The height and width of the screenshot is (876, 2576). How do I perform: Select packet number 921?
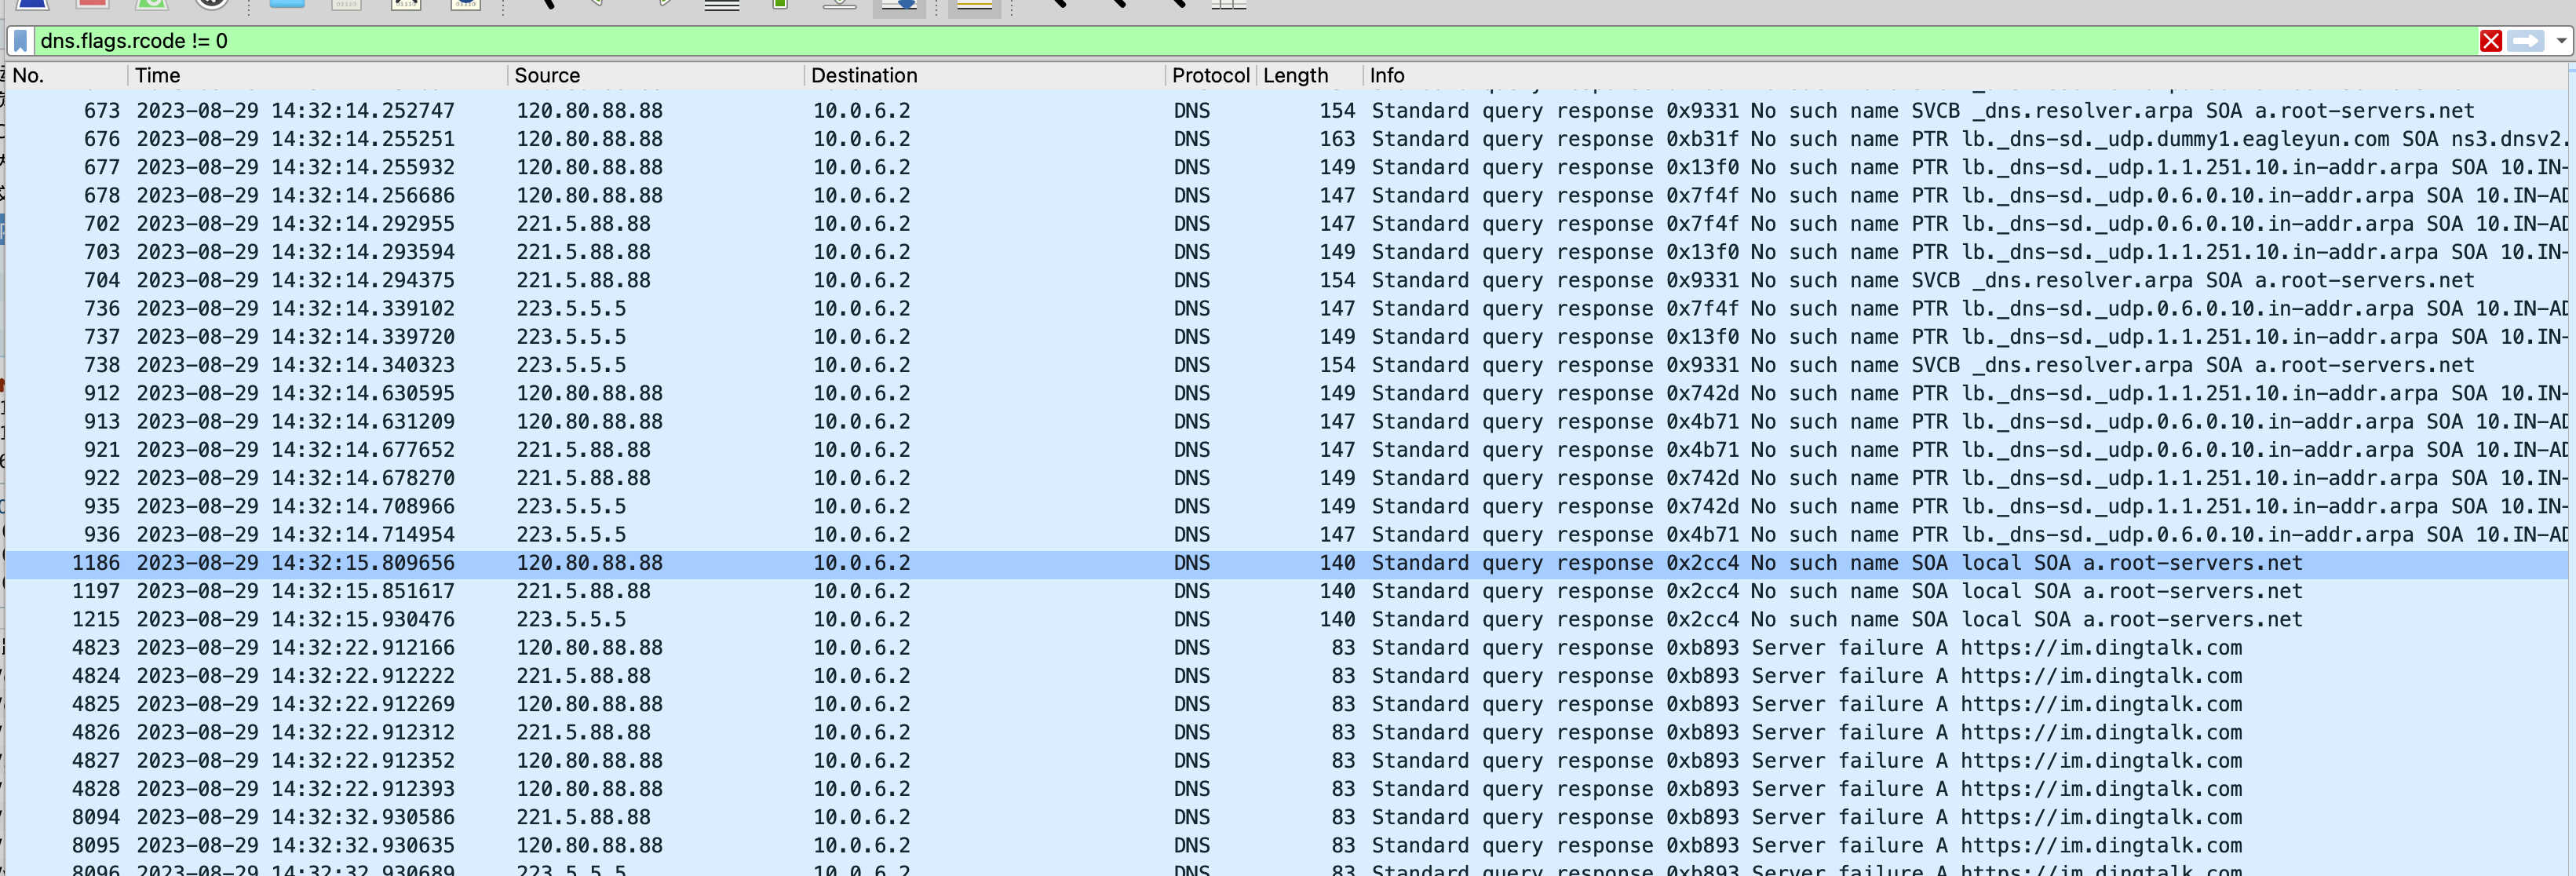1287,450
